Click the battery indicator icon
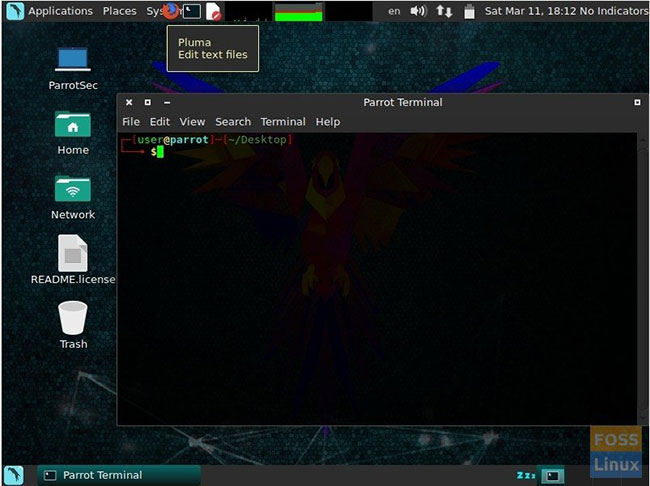This screenshot has width=650, height=486. point(469,11)
